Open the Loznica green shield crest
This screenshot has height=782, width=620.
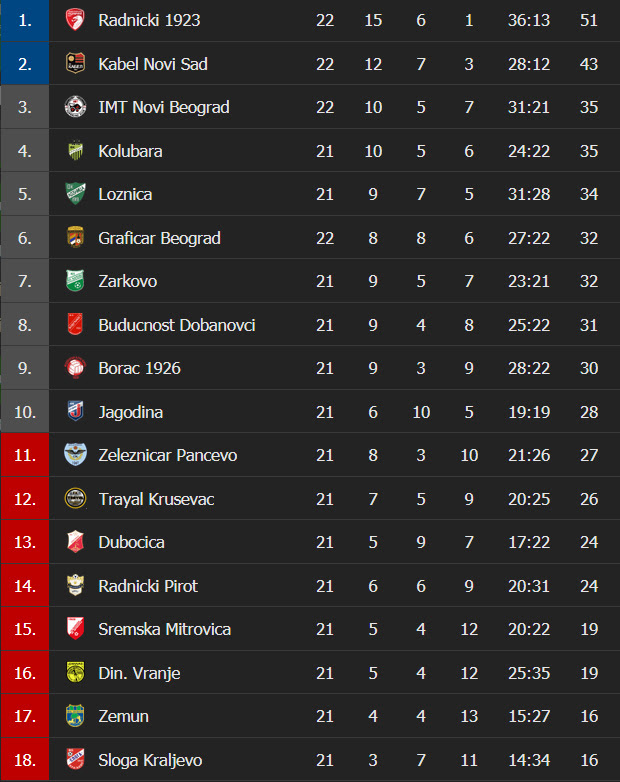click(75, 194)
